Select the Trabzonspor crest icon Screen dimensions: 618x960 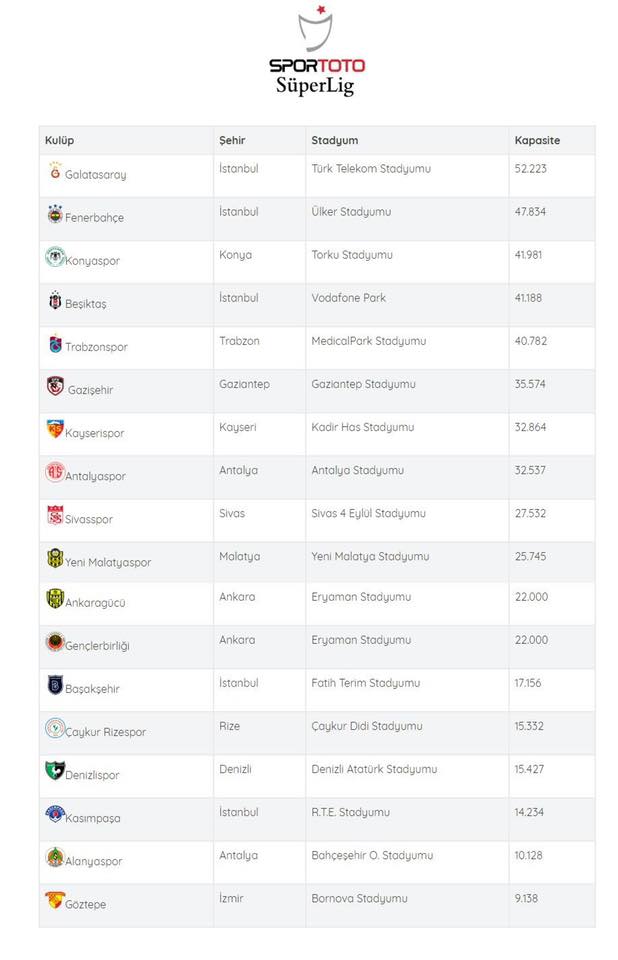coord(55,343)
